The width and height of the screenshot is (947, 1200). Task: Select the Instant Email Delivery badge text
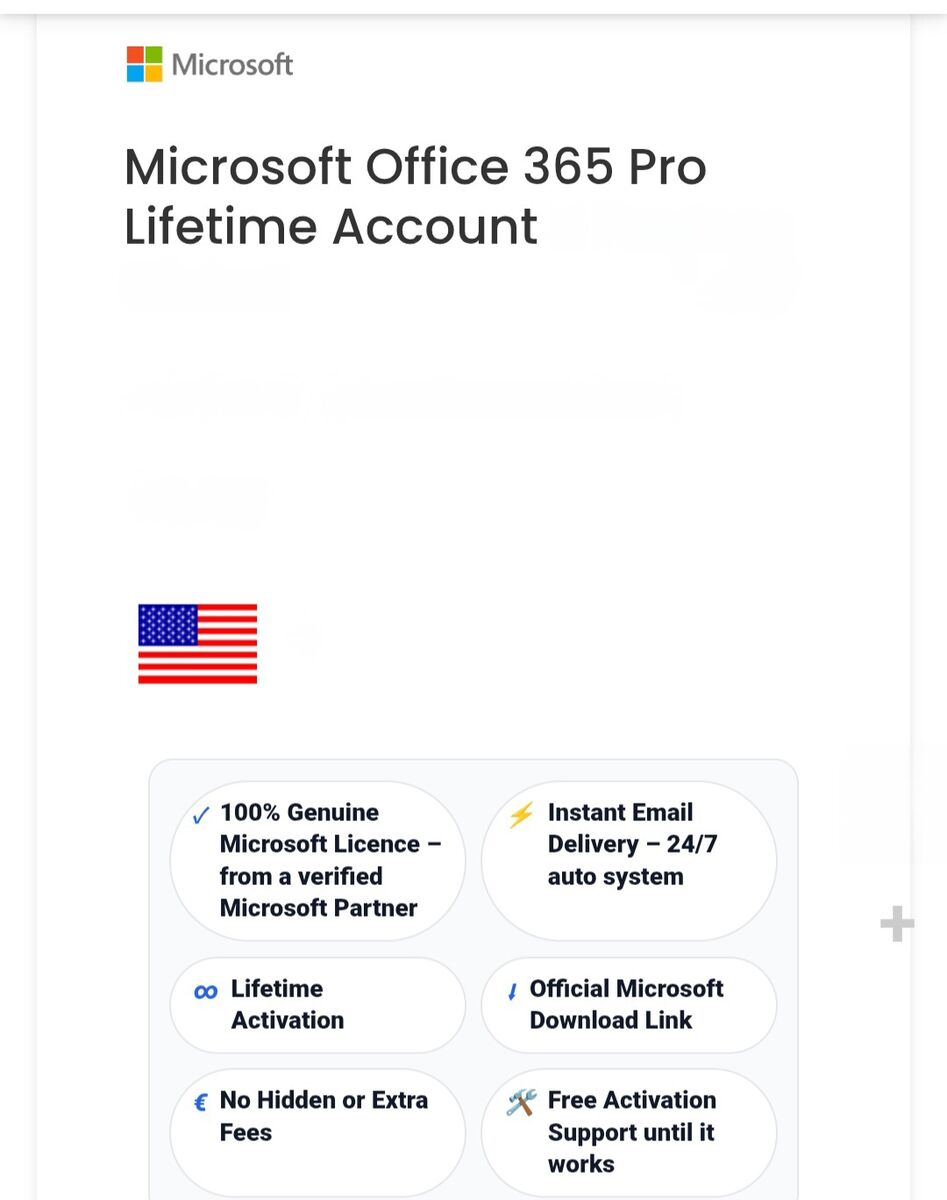632,844
